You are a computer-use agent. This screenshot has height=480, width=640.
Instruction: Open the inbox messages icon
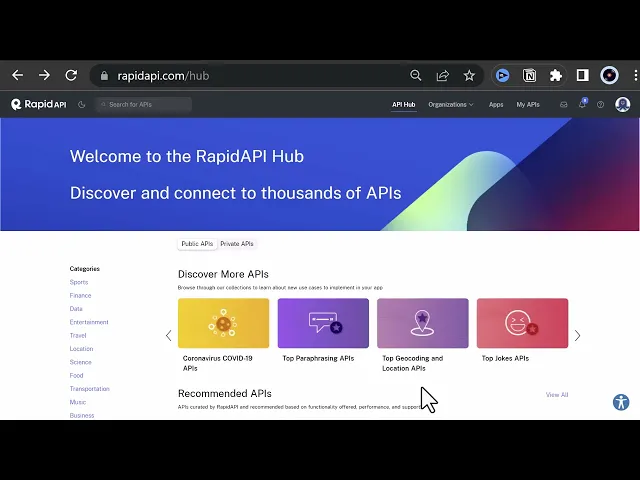tap(564, 104)
